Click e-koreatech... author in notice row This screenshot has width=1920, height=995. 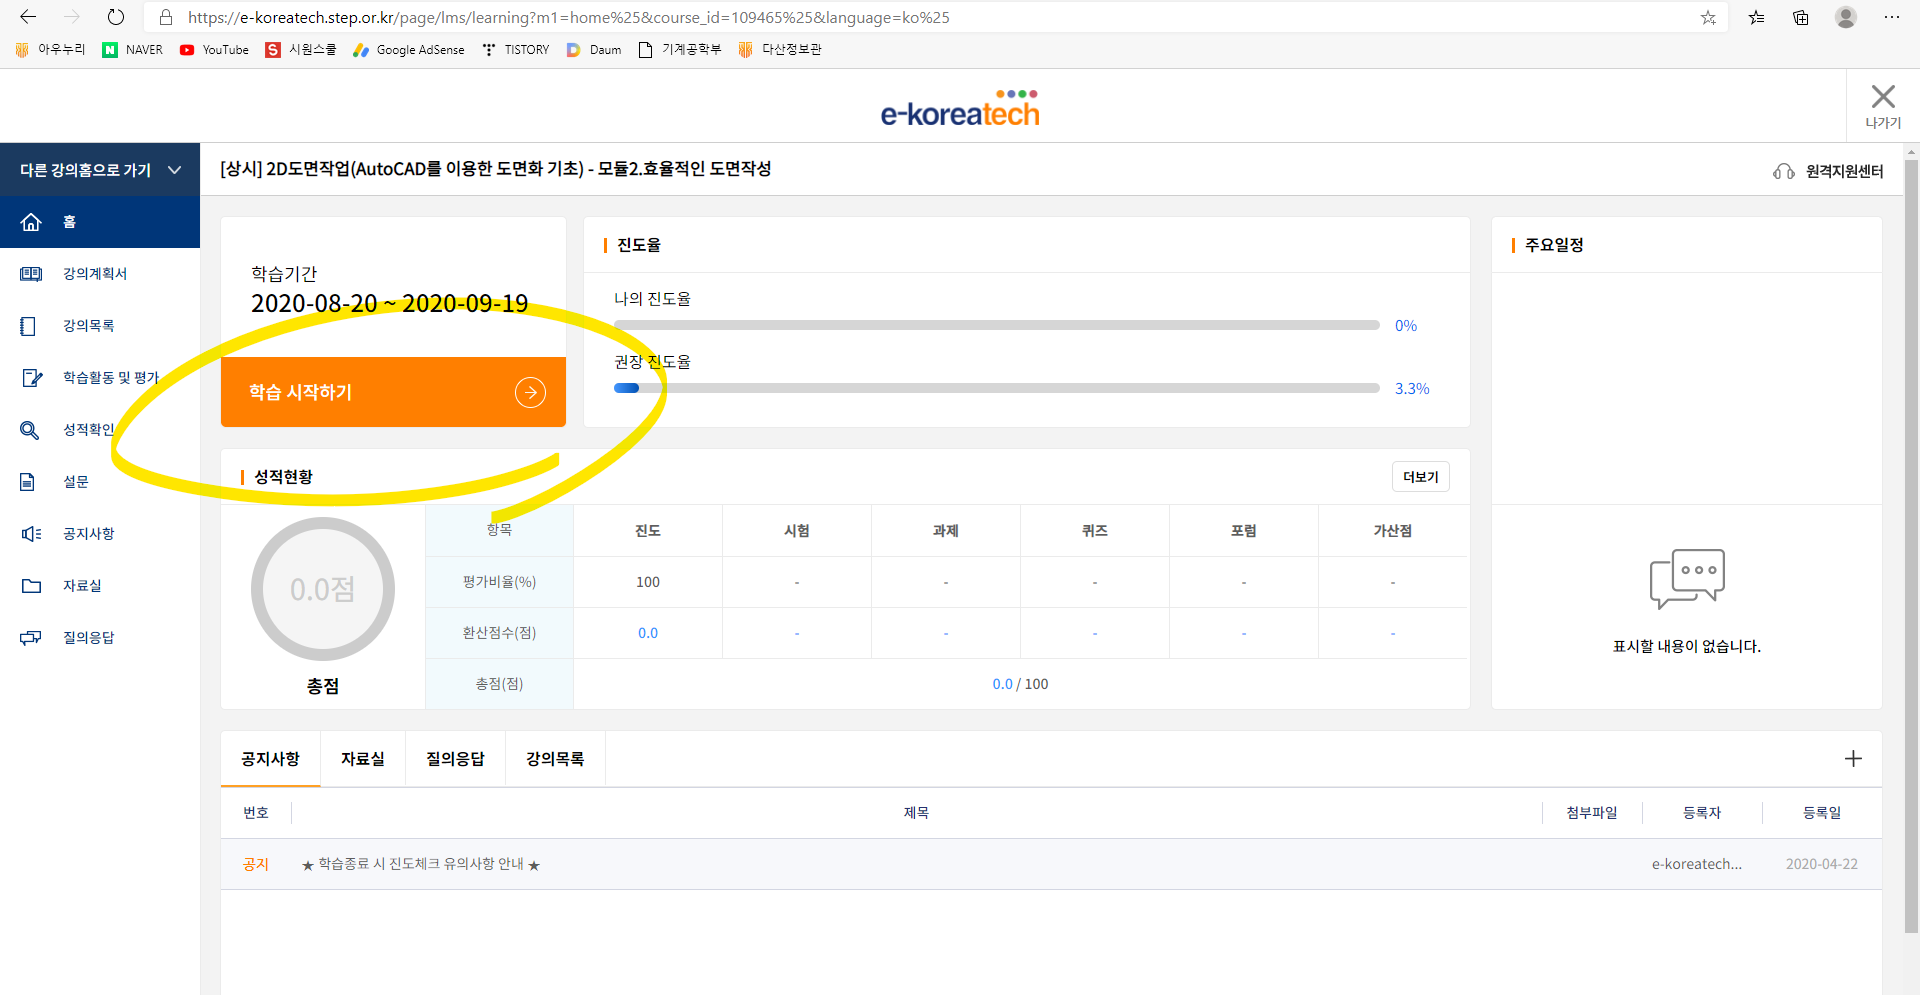point(1697,864)
